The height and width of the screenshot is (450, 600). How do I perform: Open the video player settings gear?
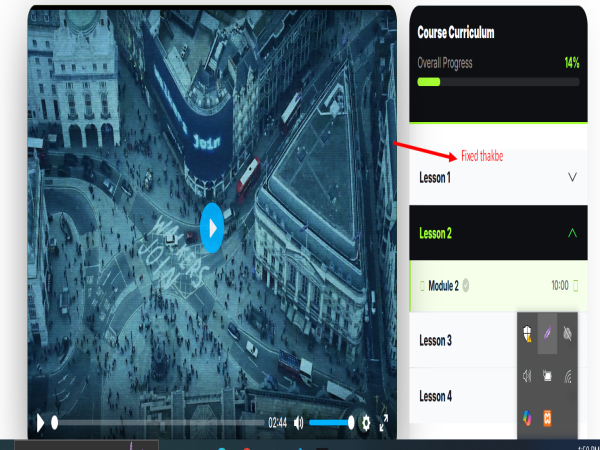pyautogui.click(x=366, y=423)
